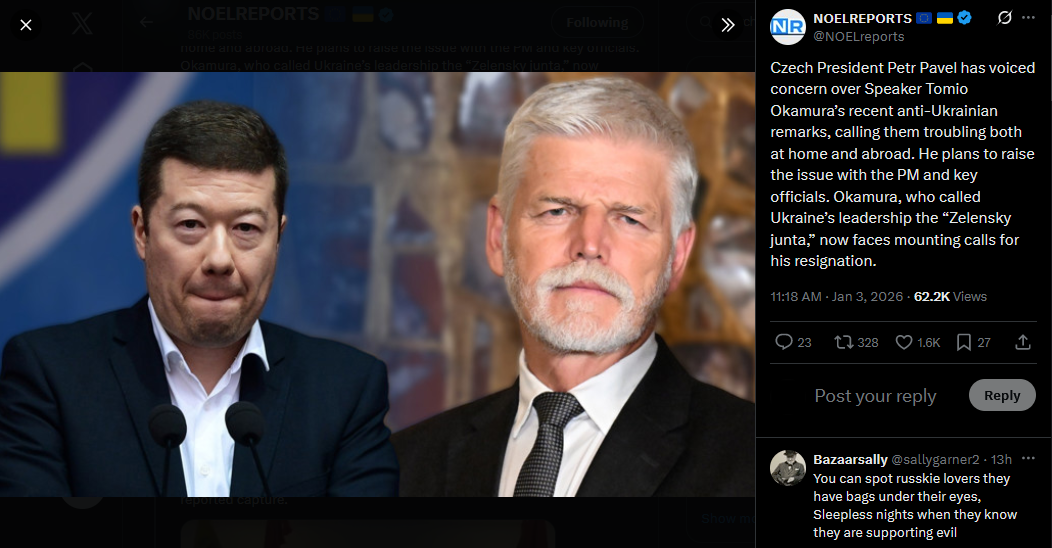
Task: Open the Grok circle icon on post
Action: click(x=1004, y=18)
